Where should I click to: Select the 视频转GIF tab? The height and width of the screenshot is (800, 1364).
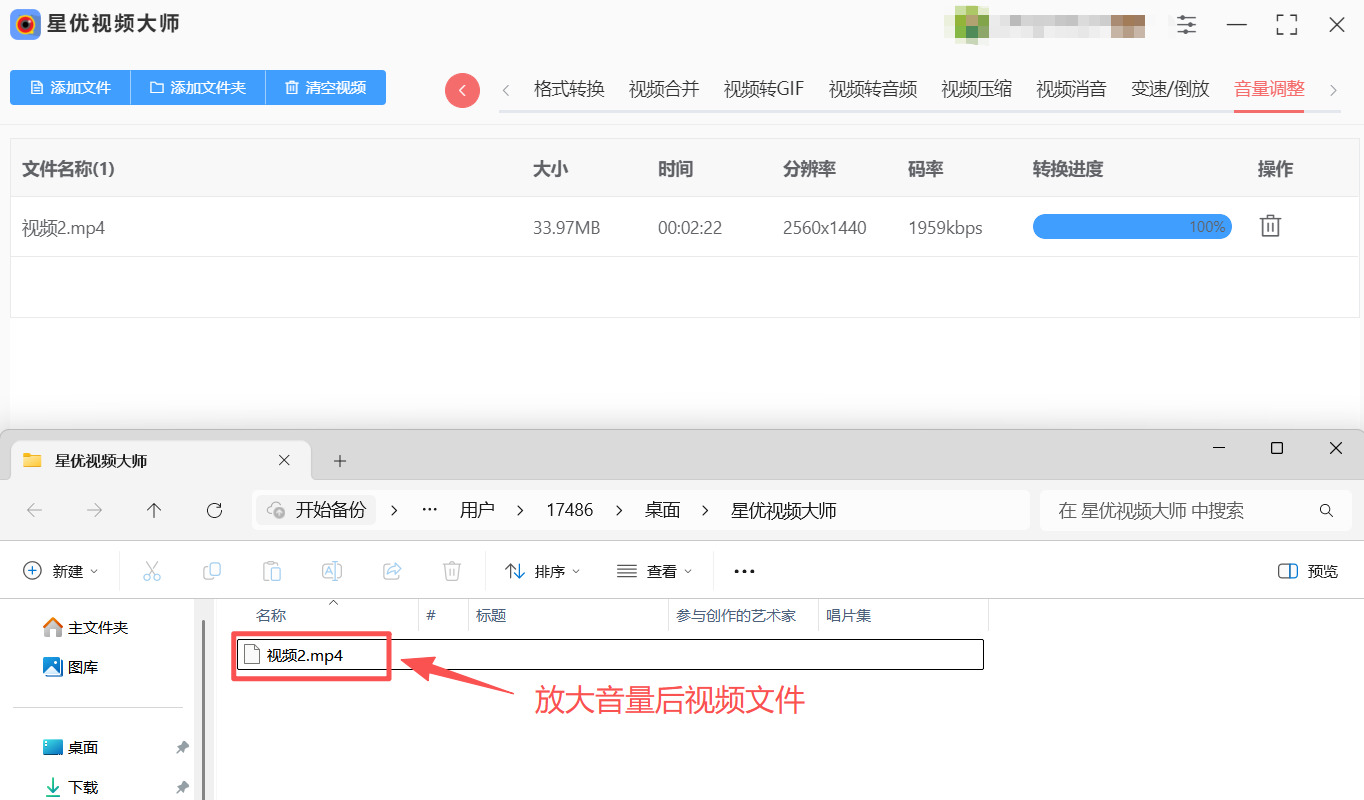point(764,89)
